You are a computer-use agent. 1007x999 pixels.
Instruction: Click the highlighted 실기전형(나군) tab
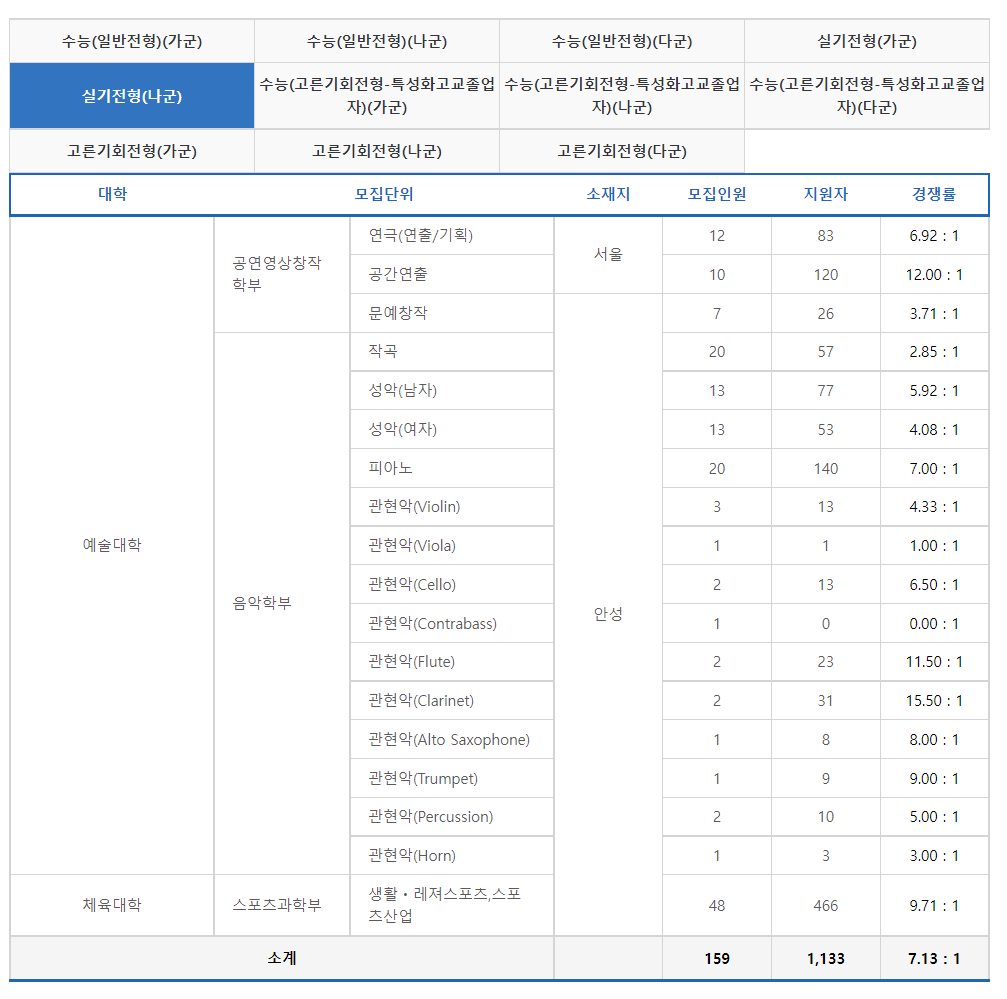pyautogui.click(x=130, y=95)
